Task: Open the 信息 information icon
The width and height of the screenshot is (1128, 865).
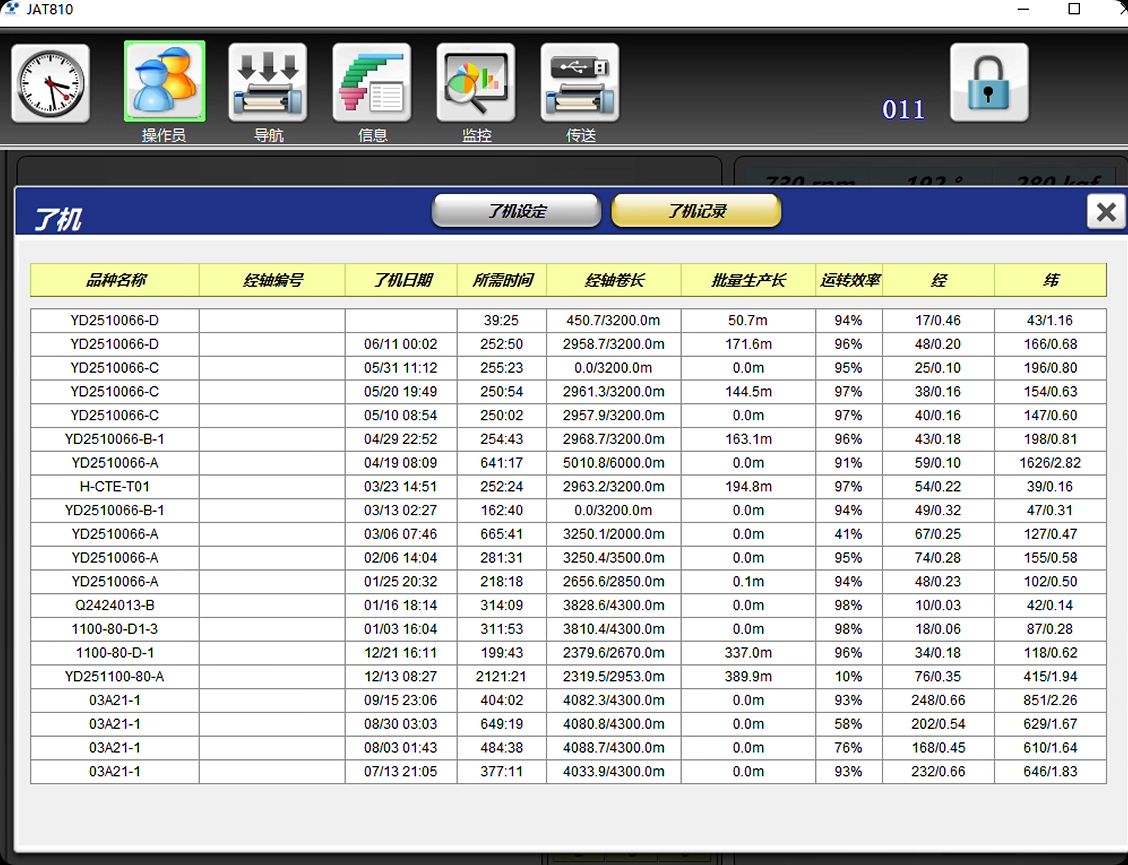Action: [372, 82]
